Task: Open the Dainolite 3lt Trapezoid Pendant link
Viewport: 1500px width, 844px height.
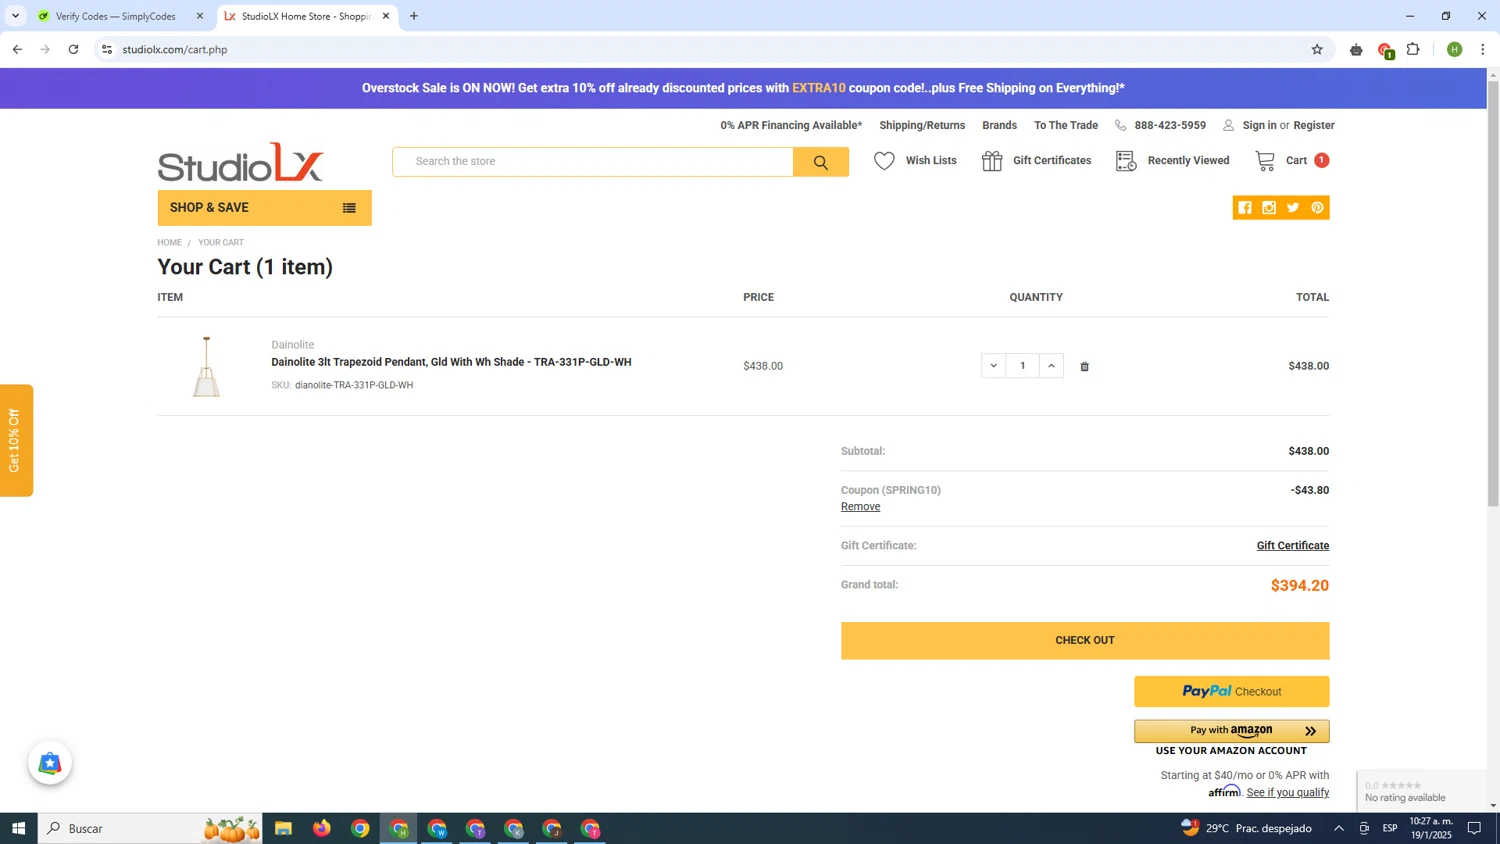Action: coord(451,362)
